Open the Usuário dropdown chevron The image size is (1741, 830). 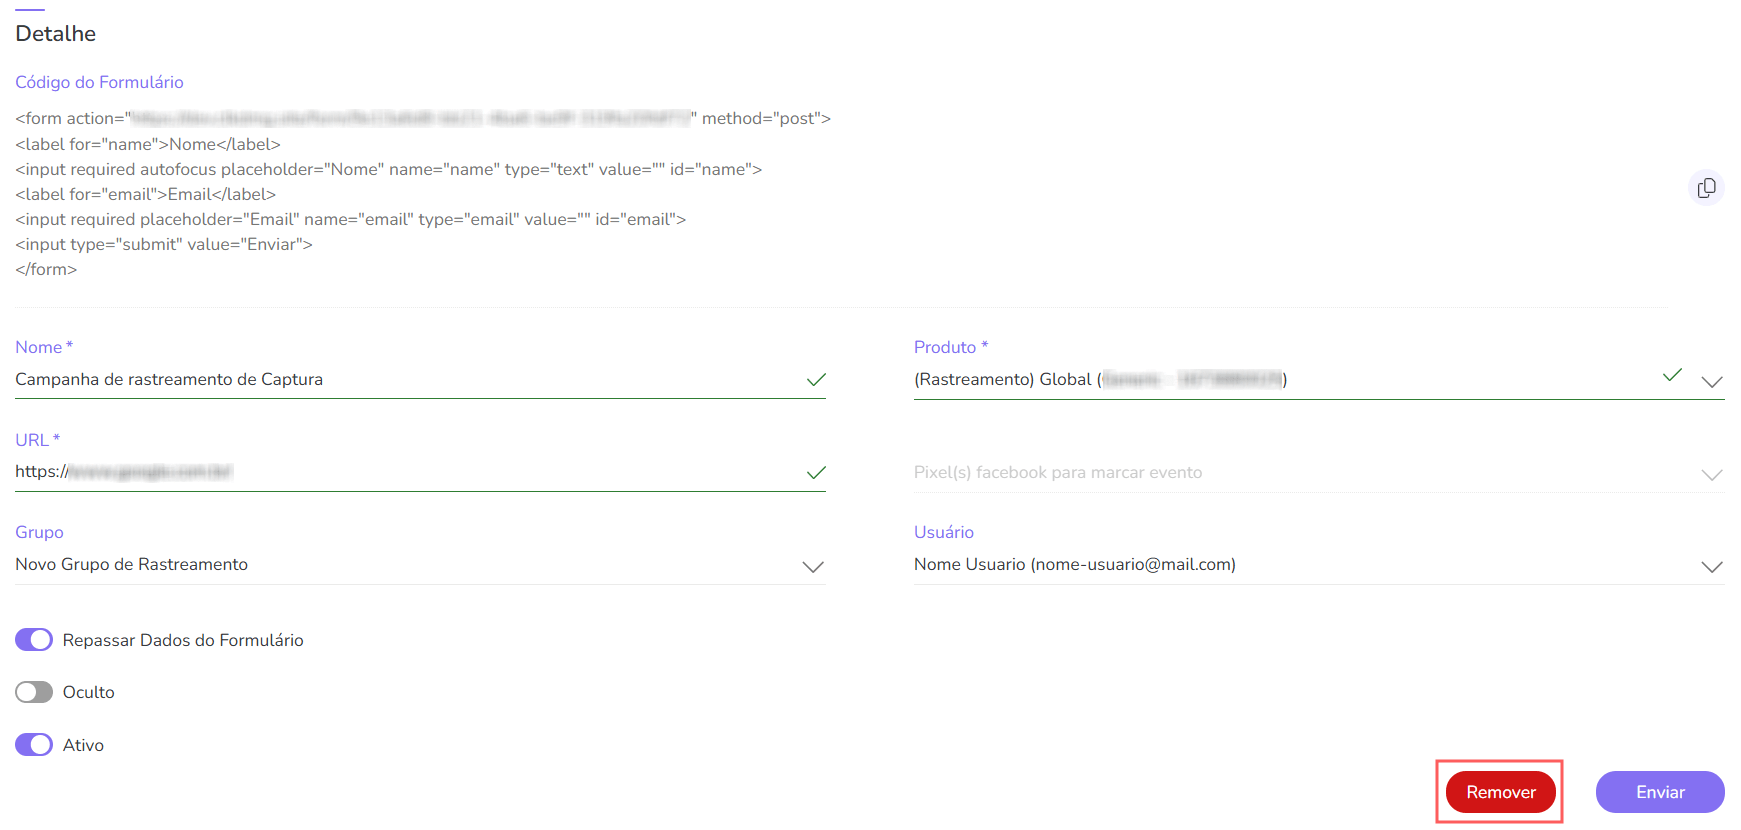tap(1712, 567)
